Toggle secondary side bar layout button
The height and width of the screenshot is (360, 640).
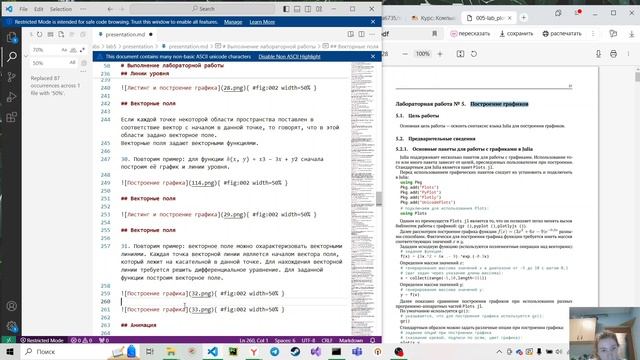(308, 9)
